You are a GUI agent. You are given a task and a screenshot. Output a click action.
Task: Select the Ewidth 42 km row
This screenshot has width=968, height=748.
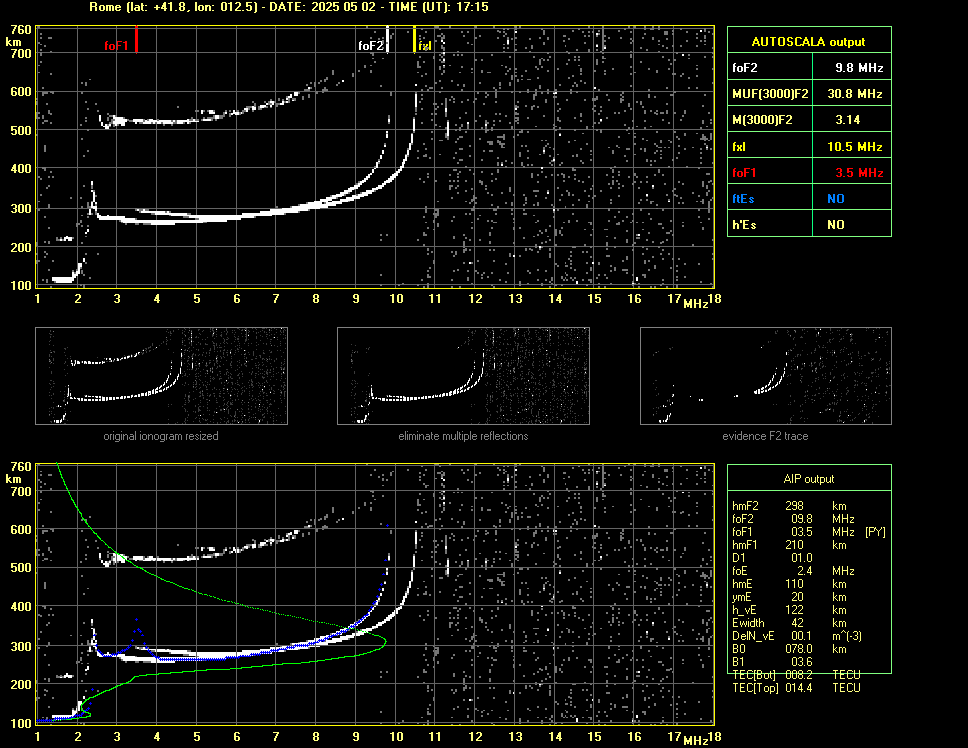coord(789,623)
